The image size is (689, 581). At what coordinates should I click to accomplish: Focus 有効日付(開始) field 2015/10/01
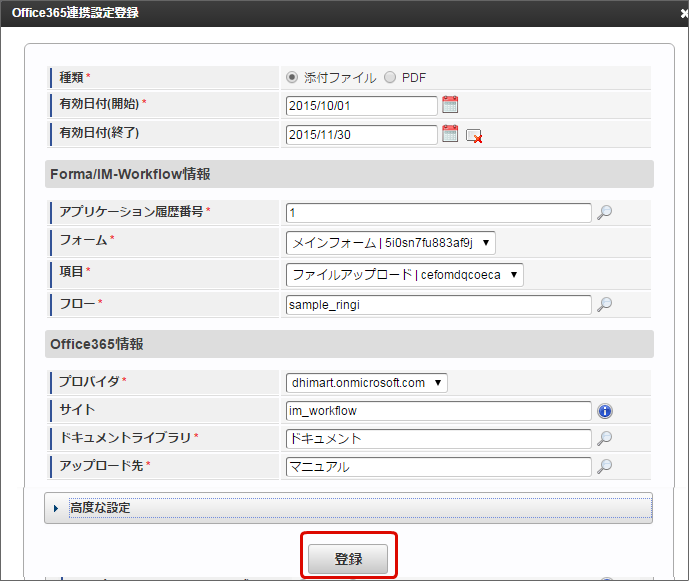tap(362, 106)
